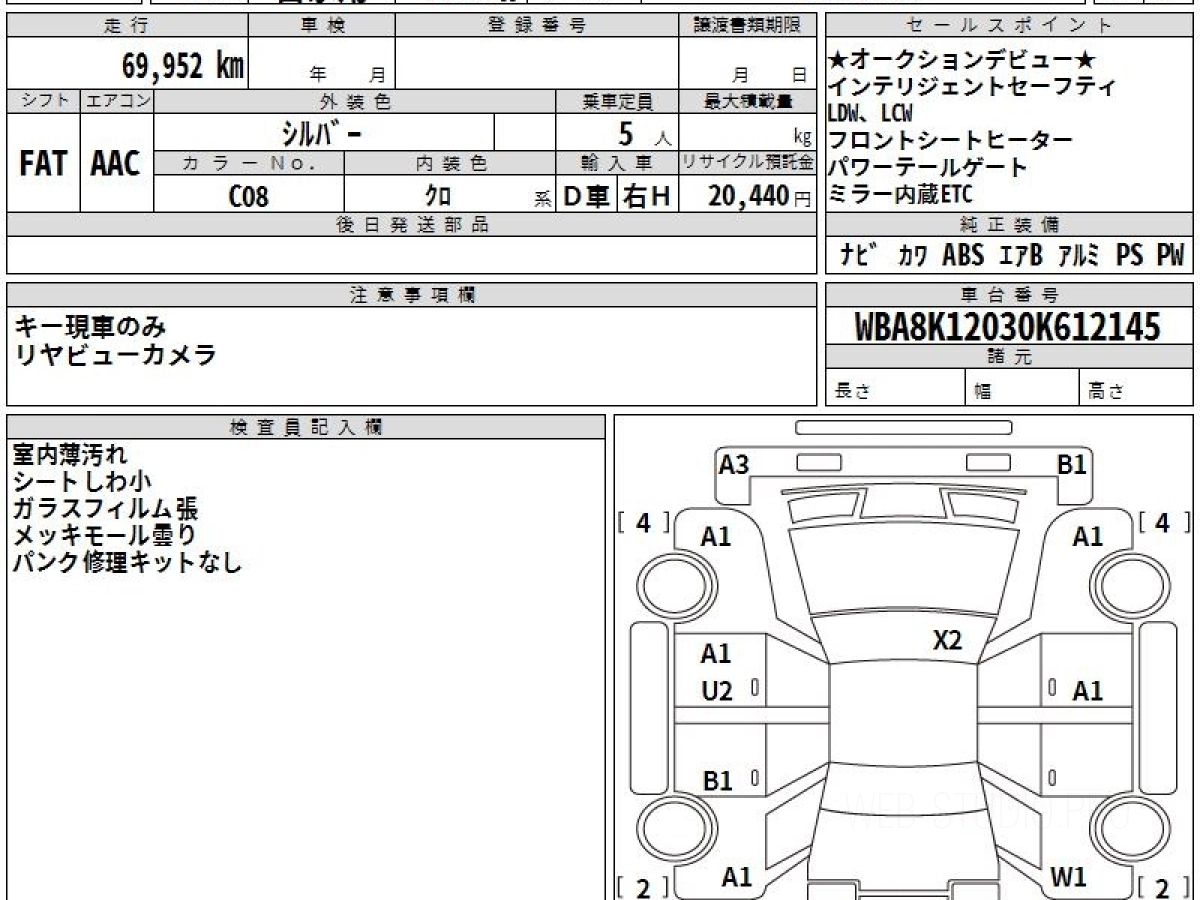Select the "長さ" dimension label
The image size is (1200, 900).
[853, 392]
